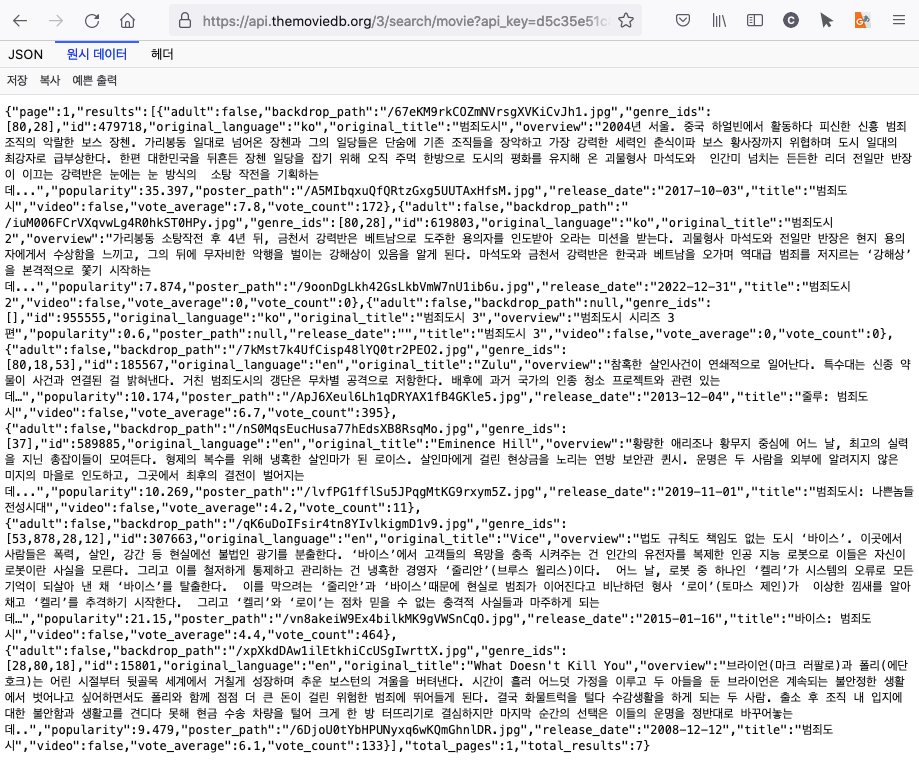
Task: Click the poster path /A5MIbqxuQfQRtzGxg5UUTAxHfsM.jpg
Action: (x=411, y=191)
